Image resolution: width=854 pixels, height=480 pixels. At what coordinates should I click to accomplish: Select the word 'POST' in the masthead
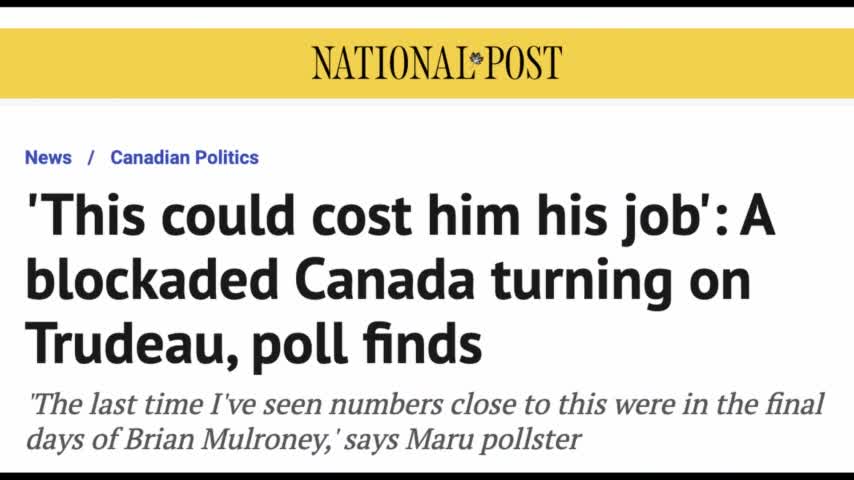click(523, 63)
